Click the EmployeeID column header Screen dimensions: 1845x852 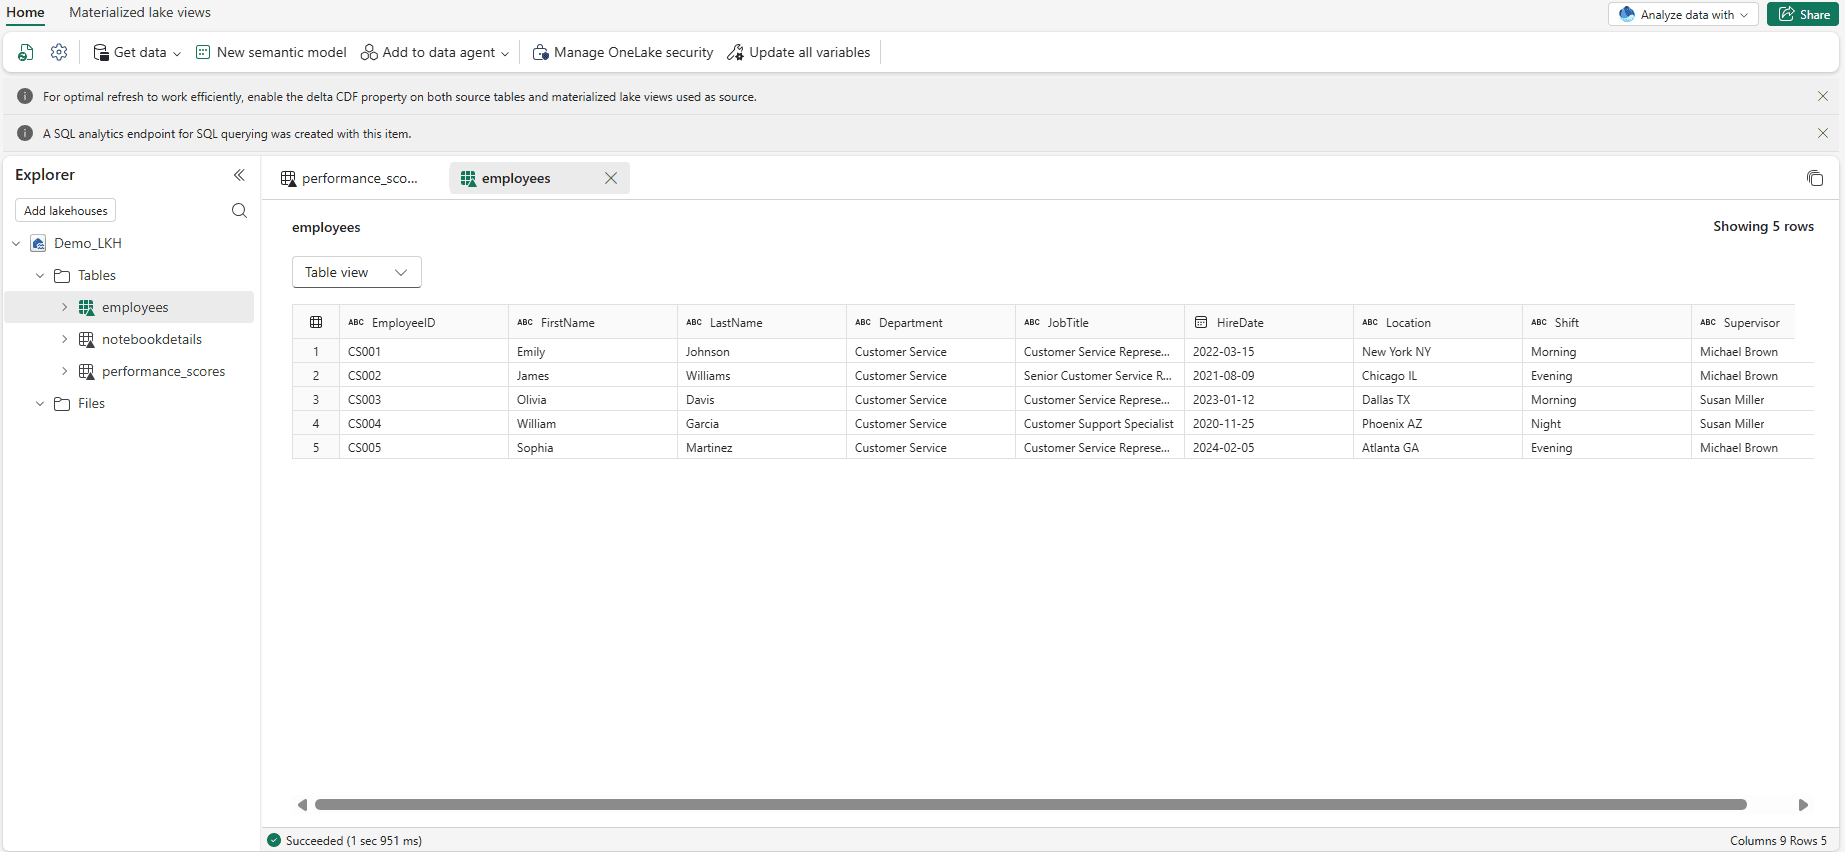click(x=423, y=322)
